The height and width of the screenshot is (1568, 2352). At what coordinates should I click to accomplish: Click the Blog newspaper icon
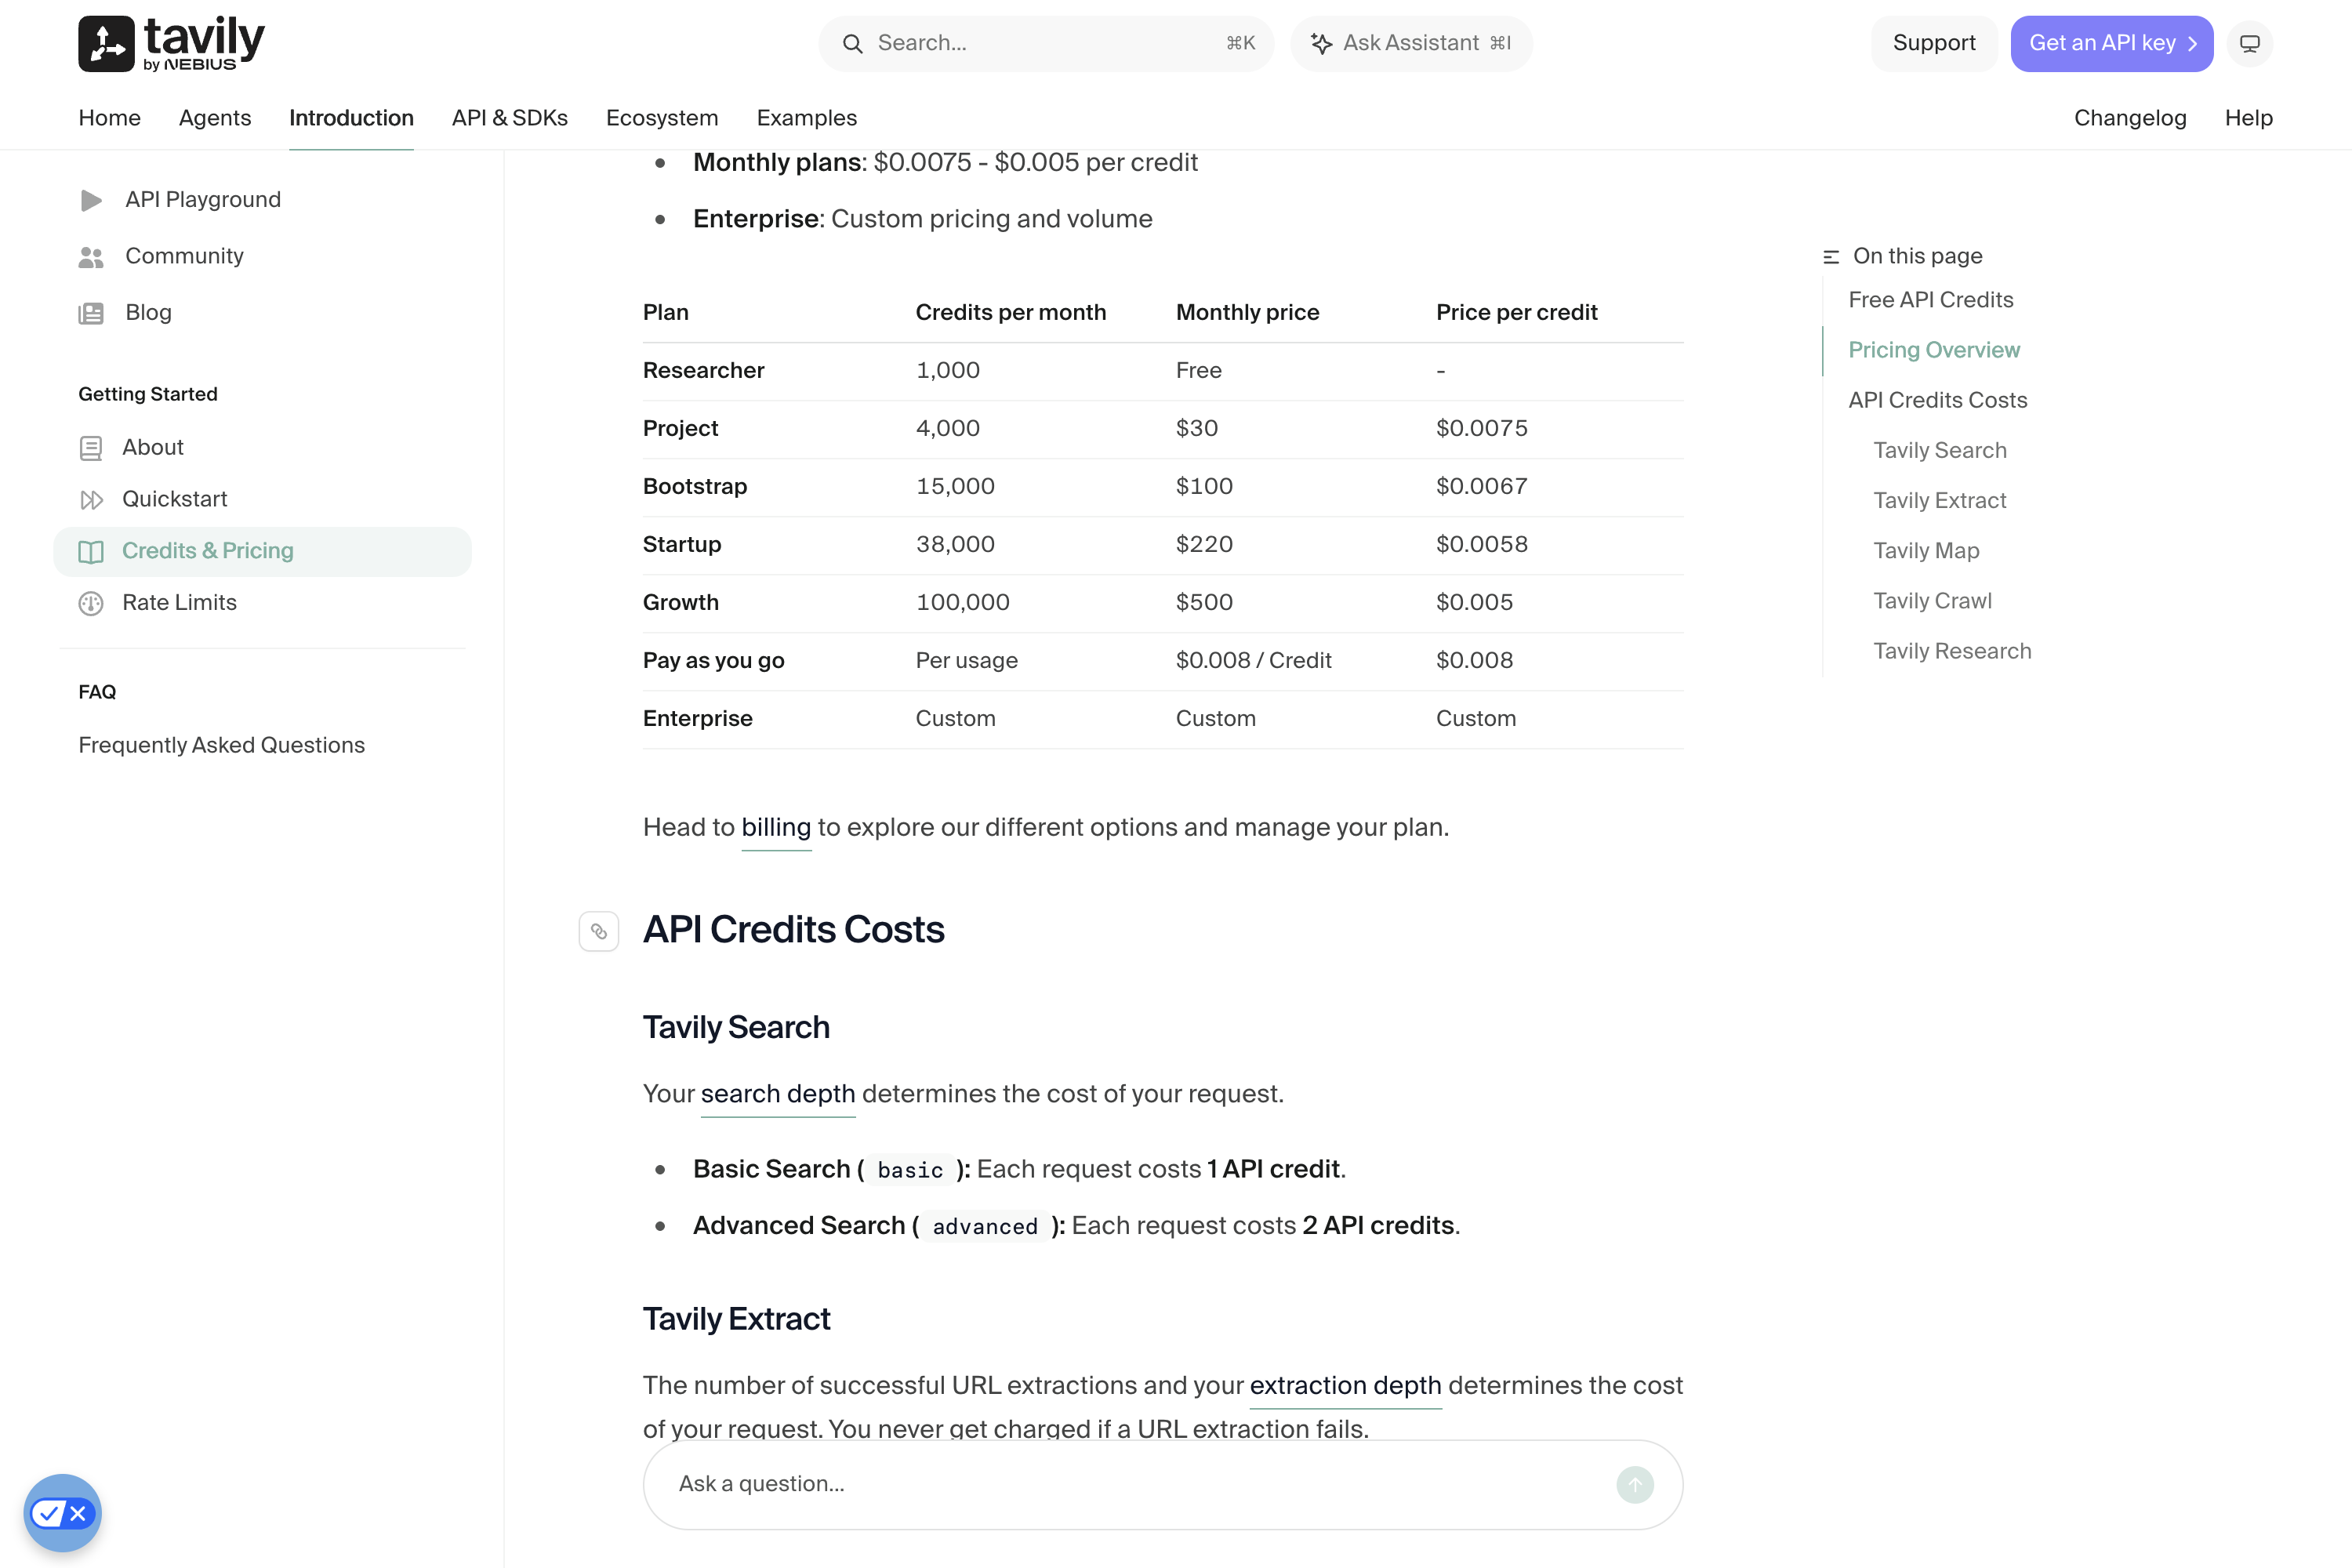point(91,313)
